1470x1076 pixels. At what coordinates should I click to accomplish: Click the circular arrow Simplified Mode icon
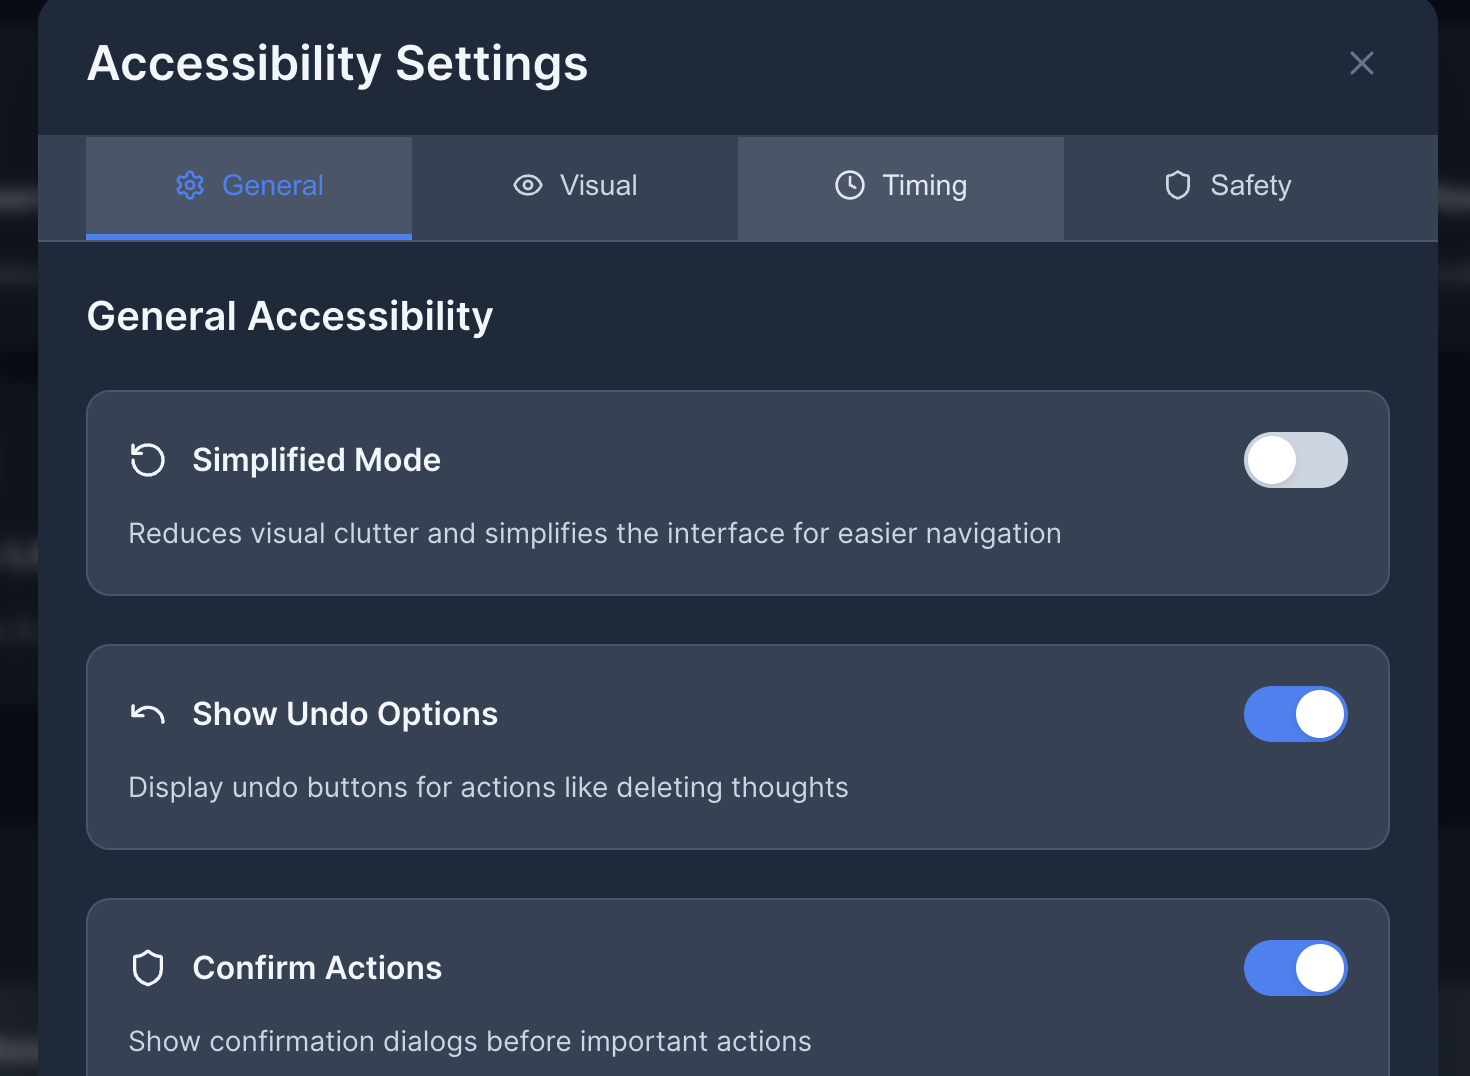coord(148,460)
